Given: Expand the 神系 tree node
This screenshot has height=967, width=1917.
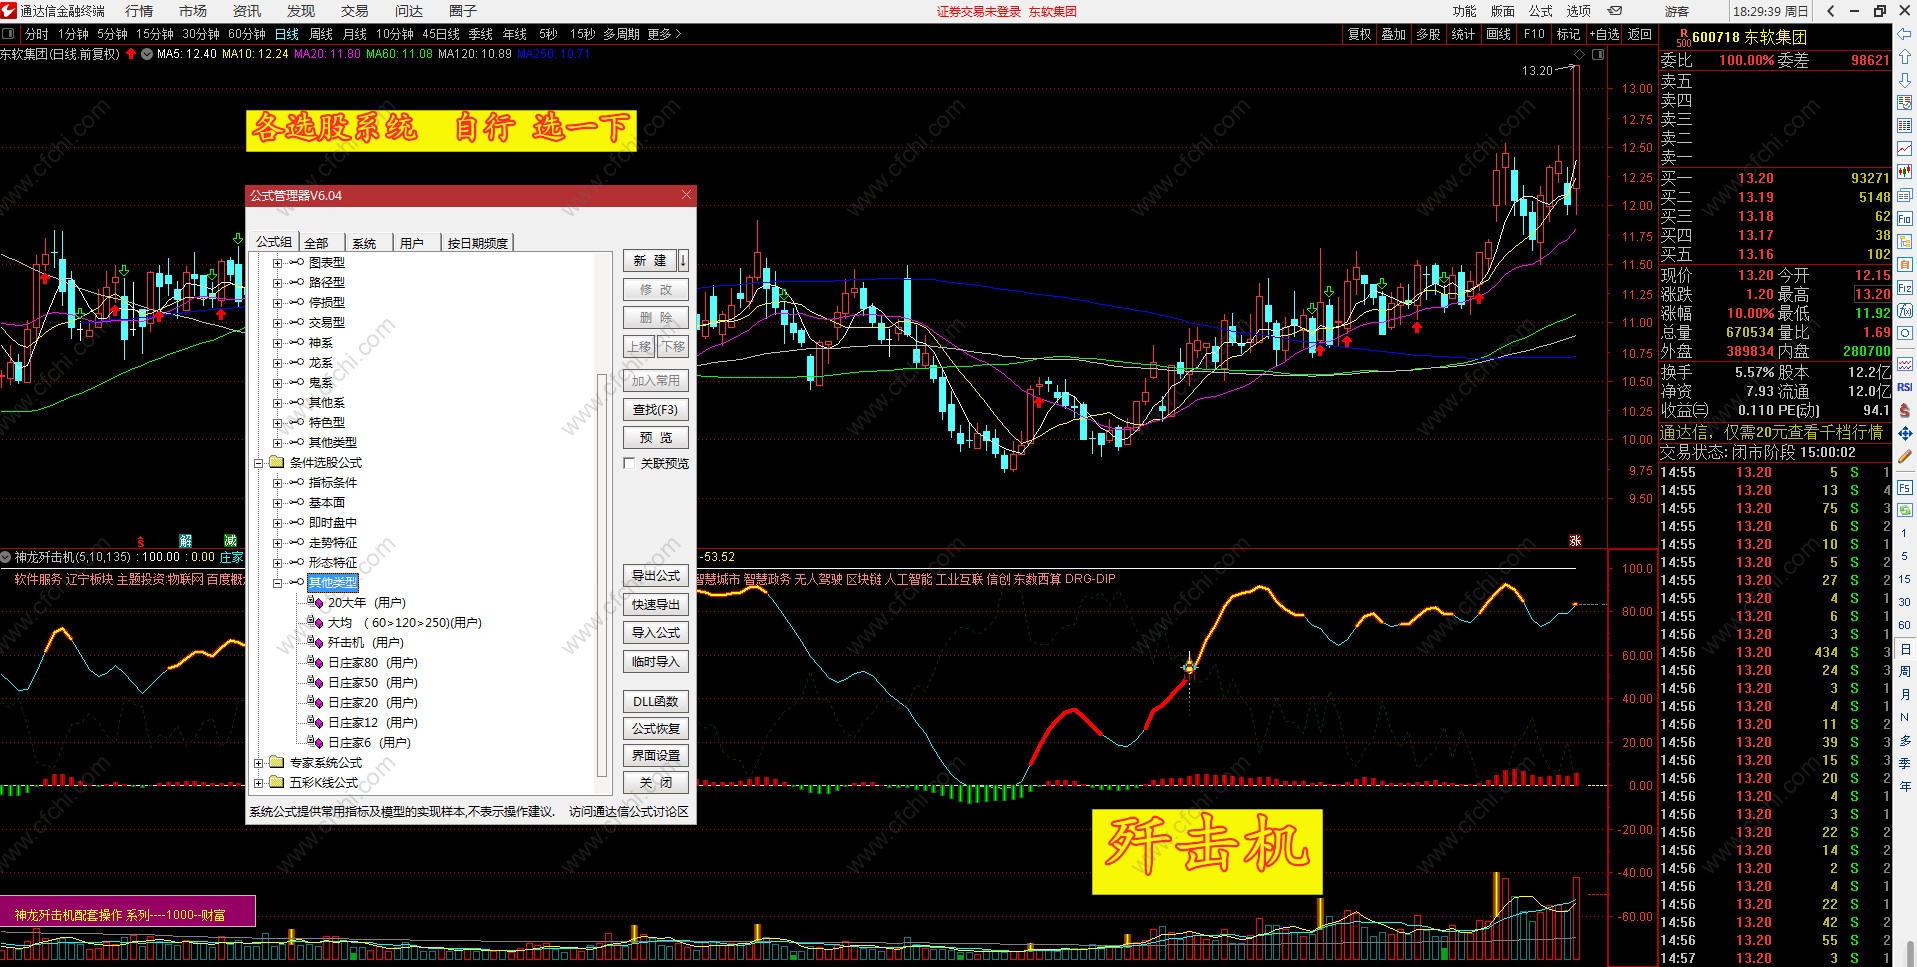Looking at the screenshot, I should pyautogui.click(x=277, y=343).
